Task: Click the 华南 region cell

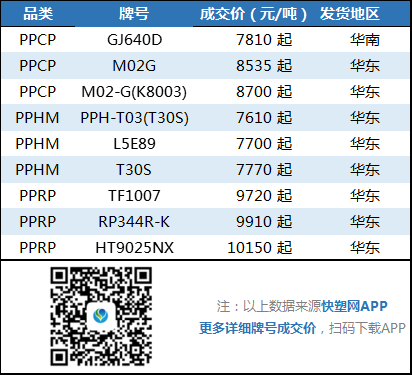Action: (365, 40)
